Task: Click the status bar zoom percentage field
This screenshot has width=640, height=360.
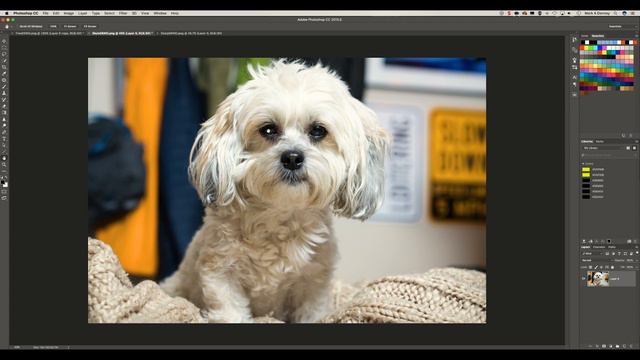Action: 17,347
